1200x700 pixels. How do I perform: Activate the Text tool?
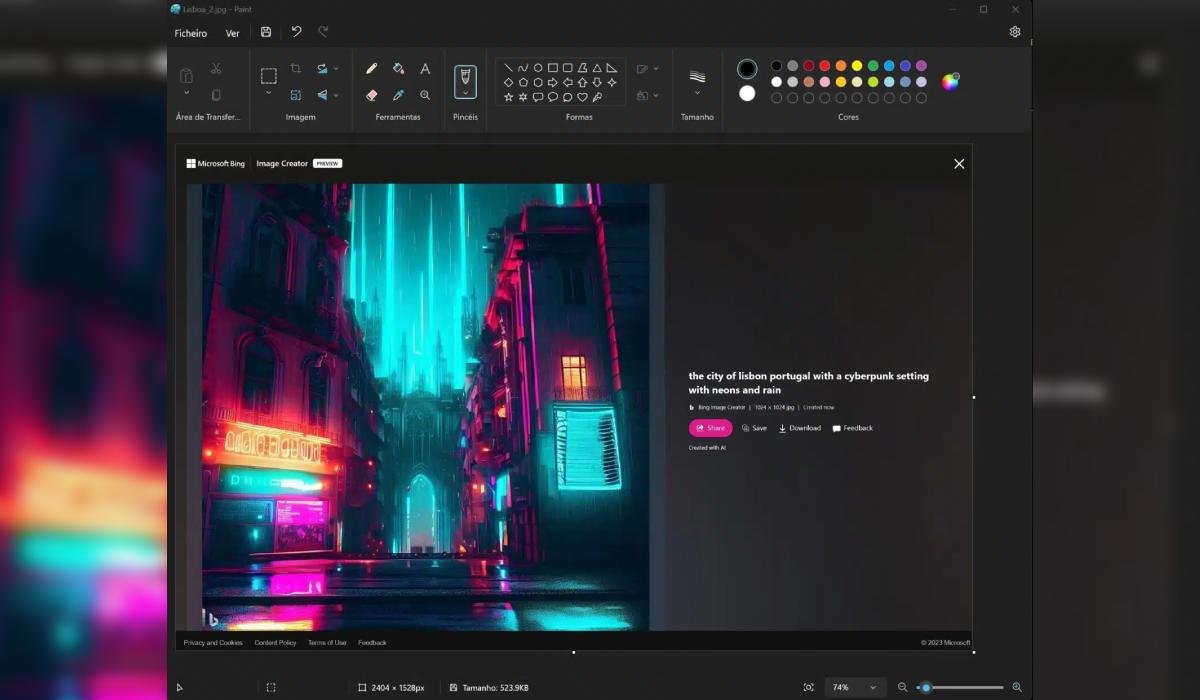point(424,68)
